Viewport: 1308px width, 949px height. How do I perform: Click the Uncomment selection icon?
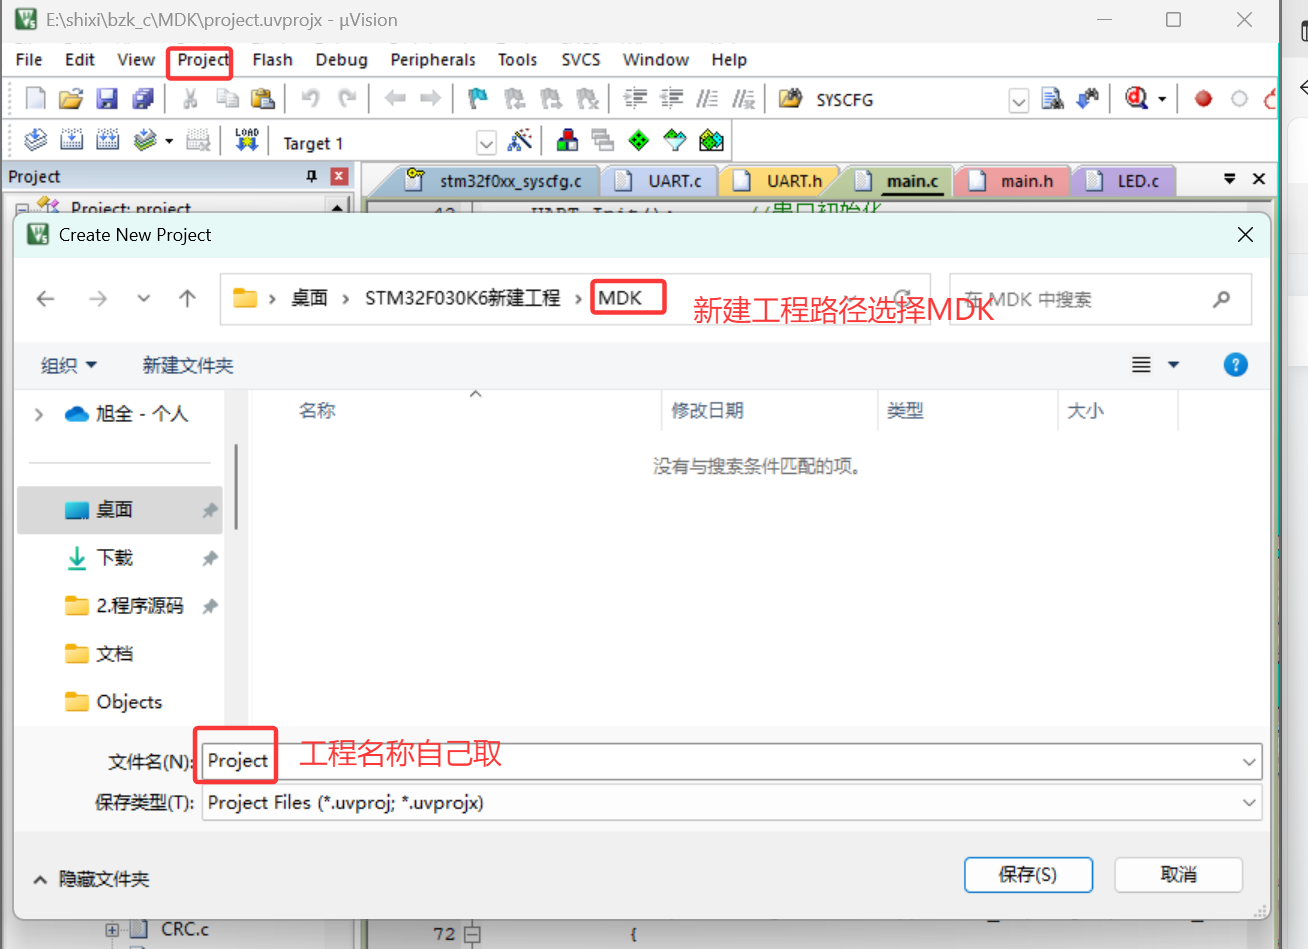(744, 98)
